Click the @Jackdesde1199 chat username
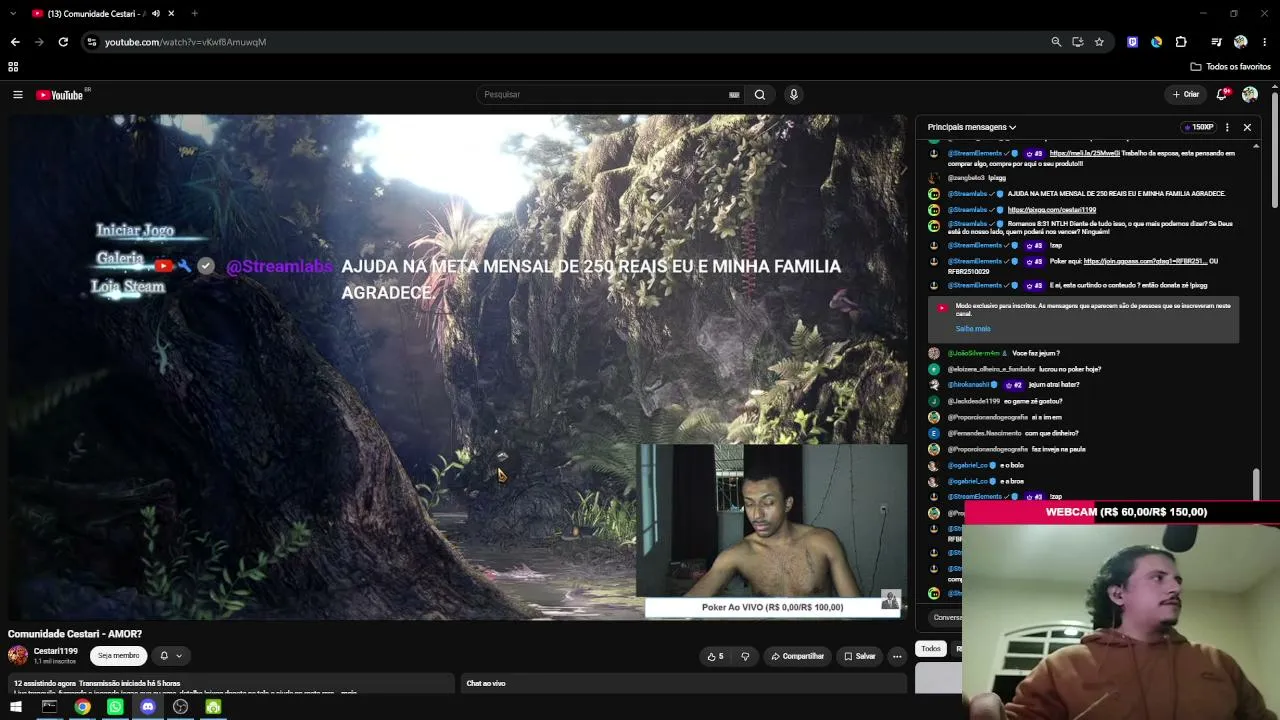Screen dimensions: 1280x720 (974, 402)
